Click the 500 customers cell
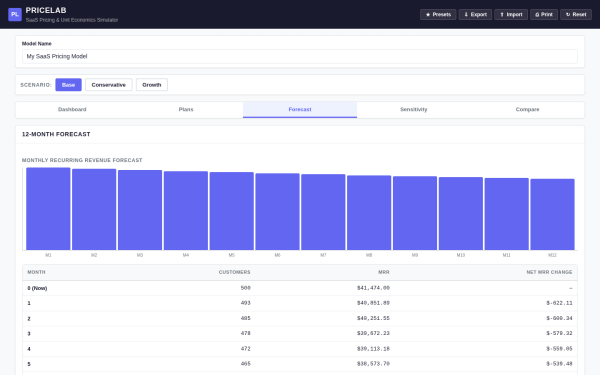 click(246, 288)
